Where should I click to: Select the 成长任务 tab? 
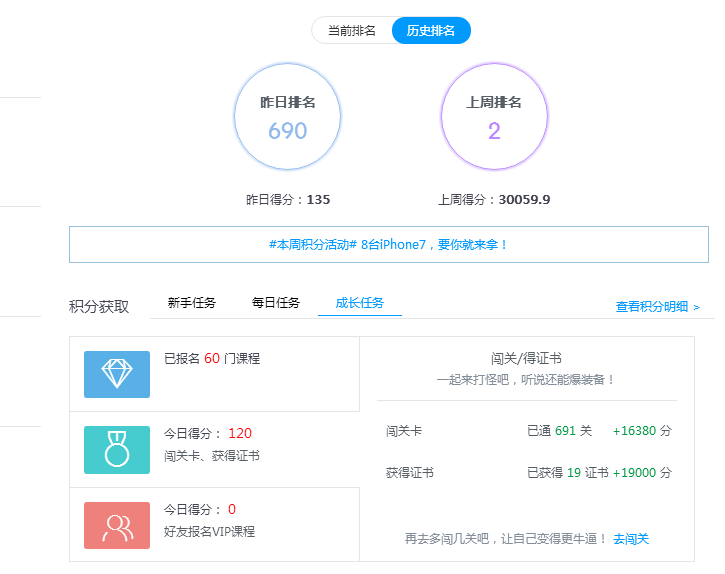[x=360, y=303]
